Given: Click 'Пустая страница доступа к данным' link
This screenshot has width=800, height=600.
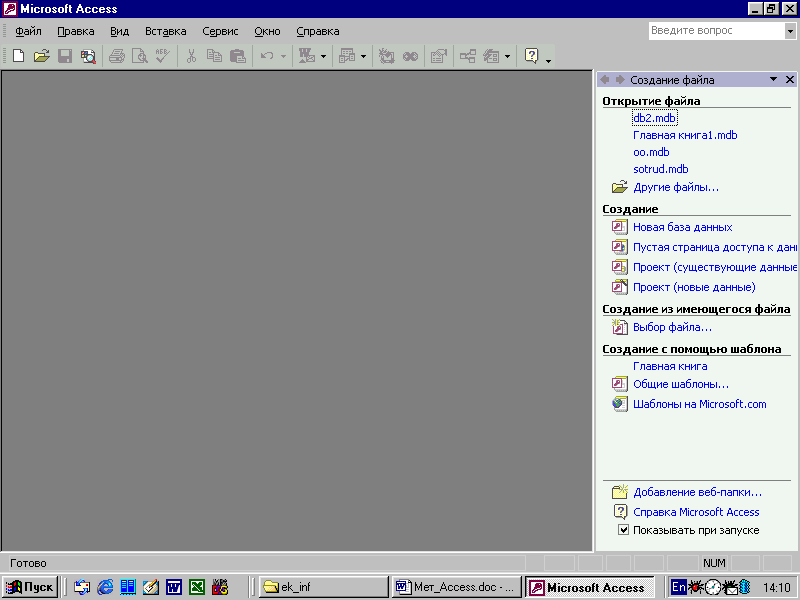Looking at the screenshot, I should coord(715,247).
